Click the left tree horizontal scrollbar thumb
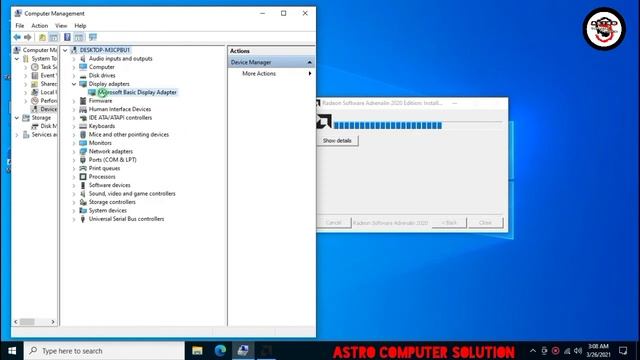This screenshot has width=640, height=360. click(27, 322)
